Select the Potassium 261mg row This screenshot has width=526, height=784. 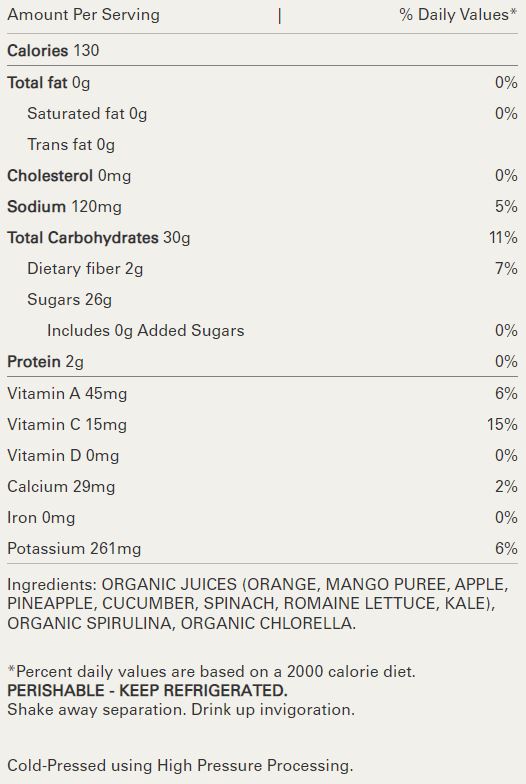point(262,548)
